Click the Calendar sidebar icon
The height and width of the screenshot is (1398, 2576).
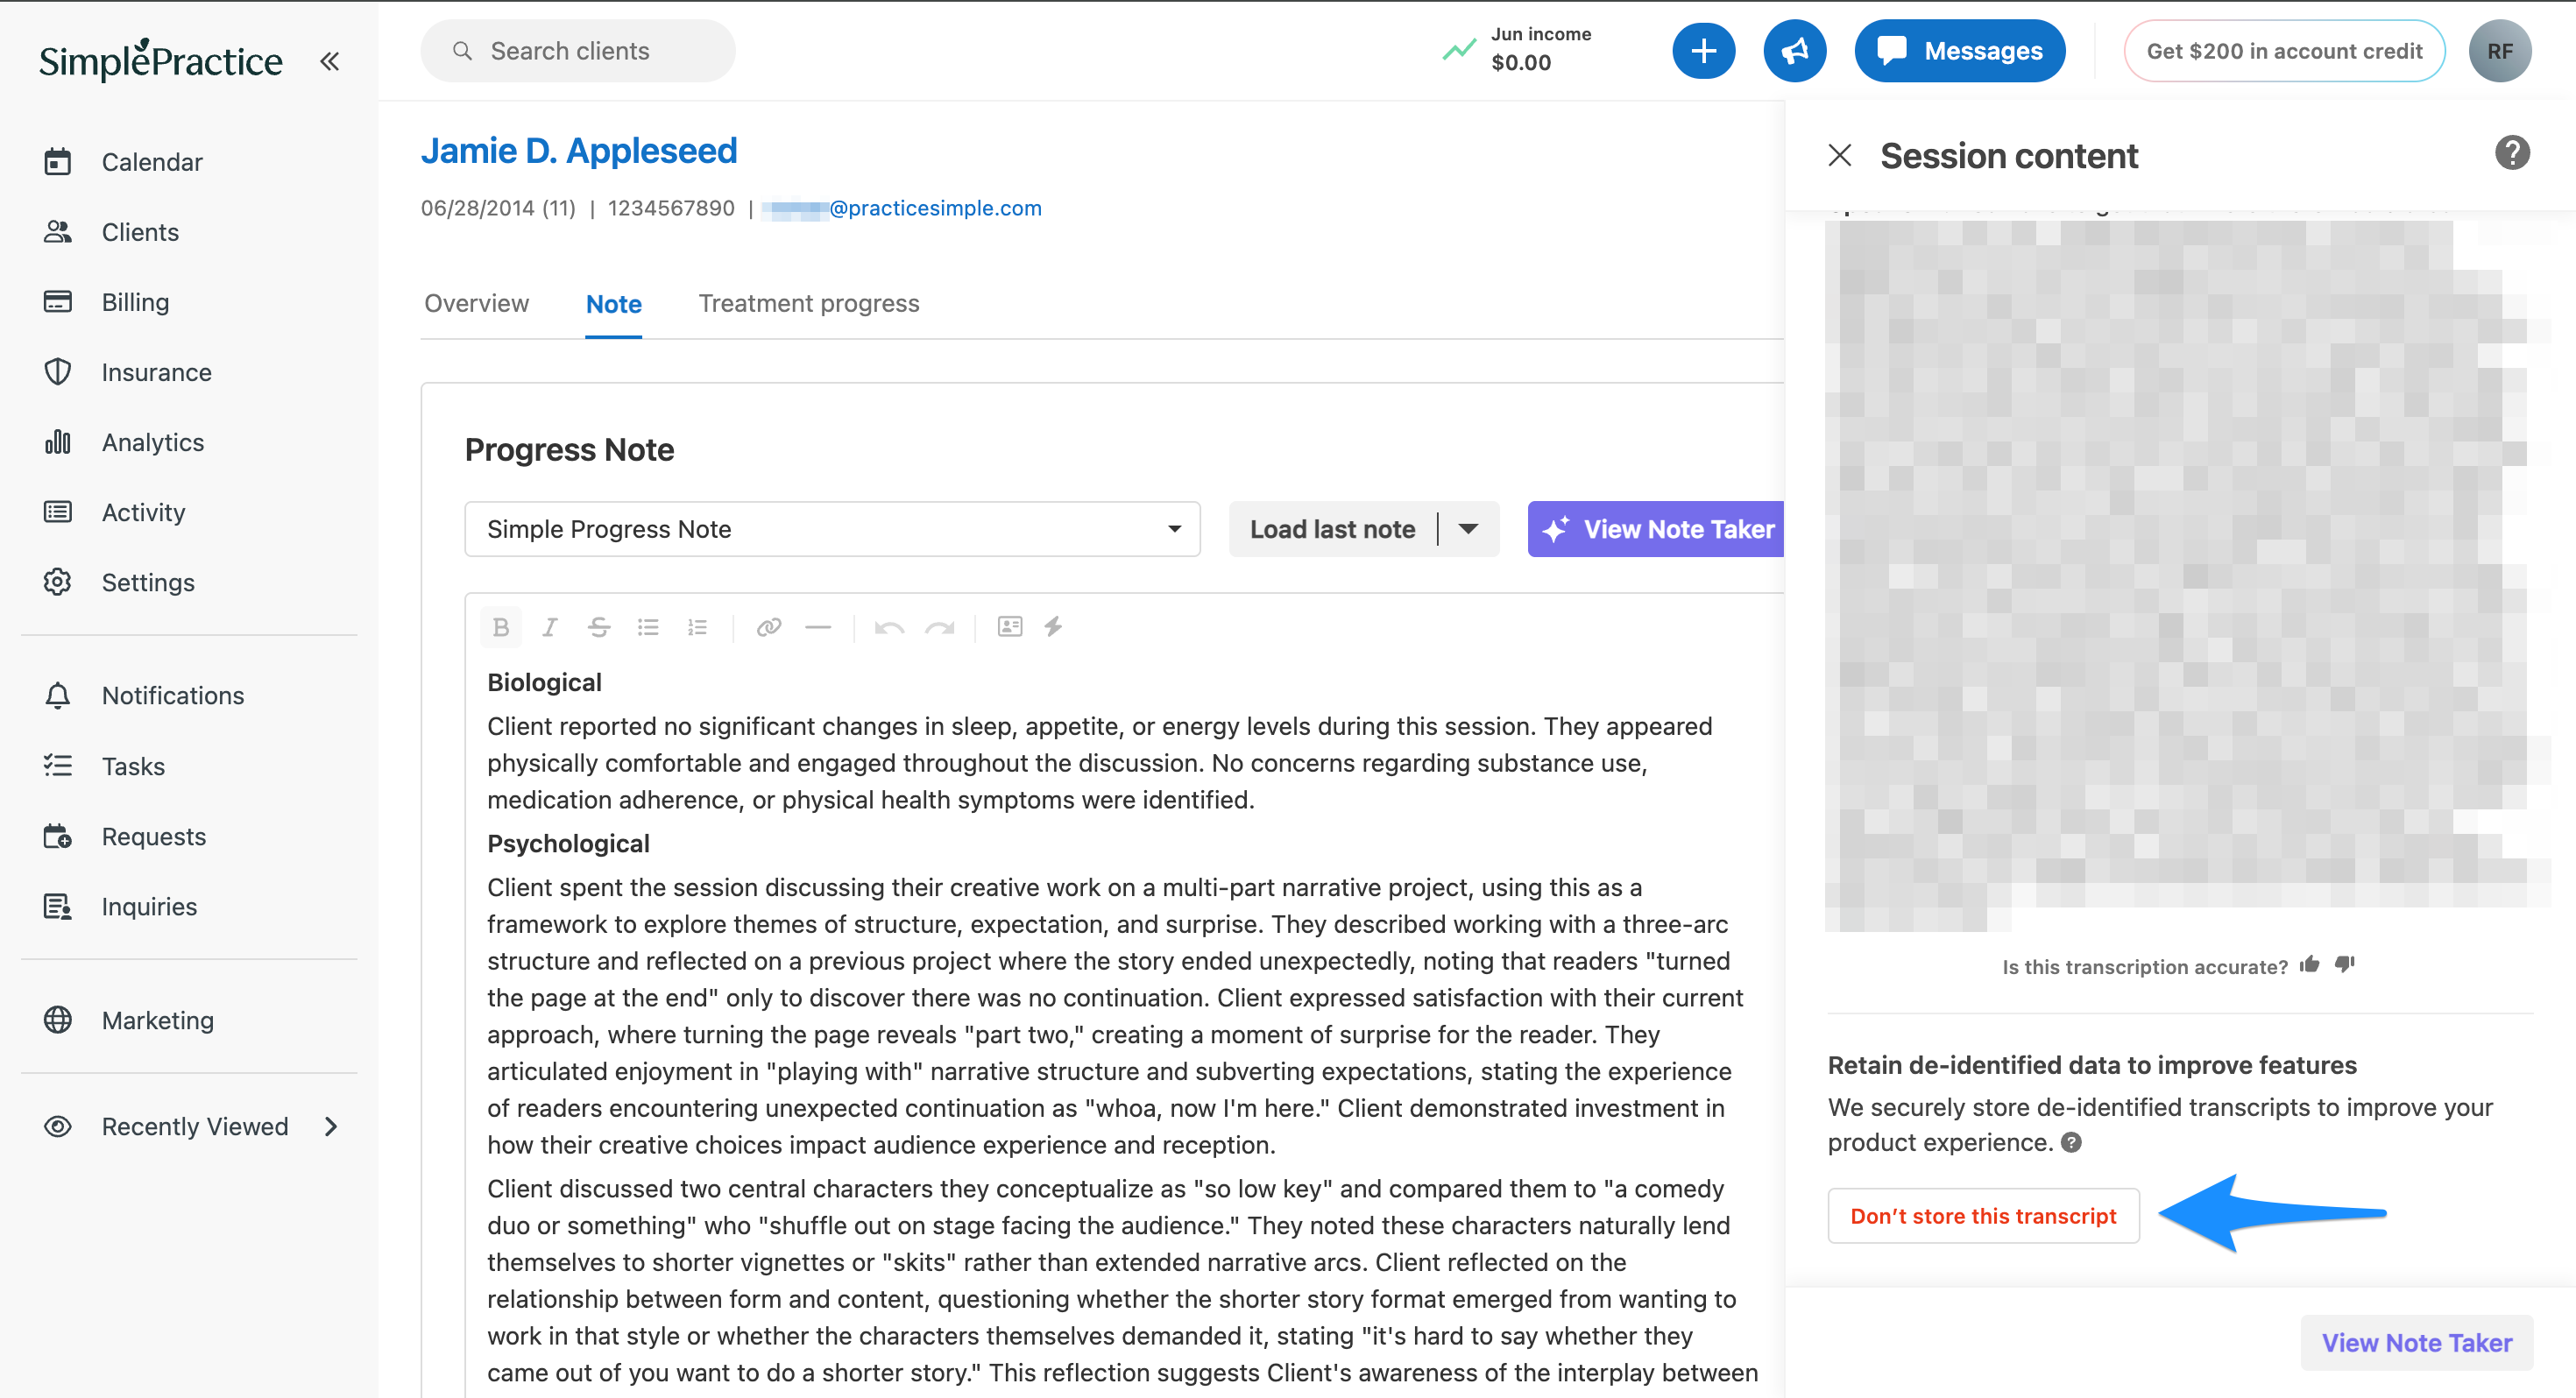click(58, 161)
